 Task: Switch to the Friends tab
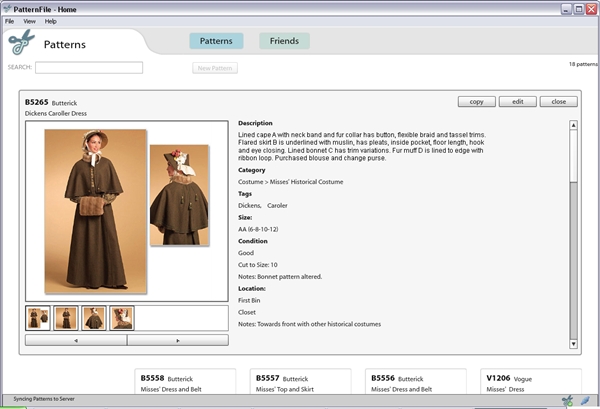[284, 41]
